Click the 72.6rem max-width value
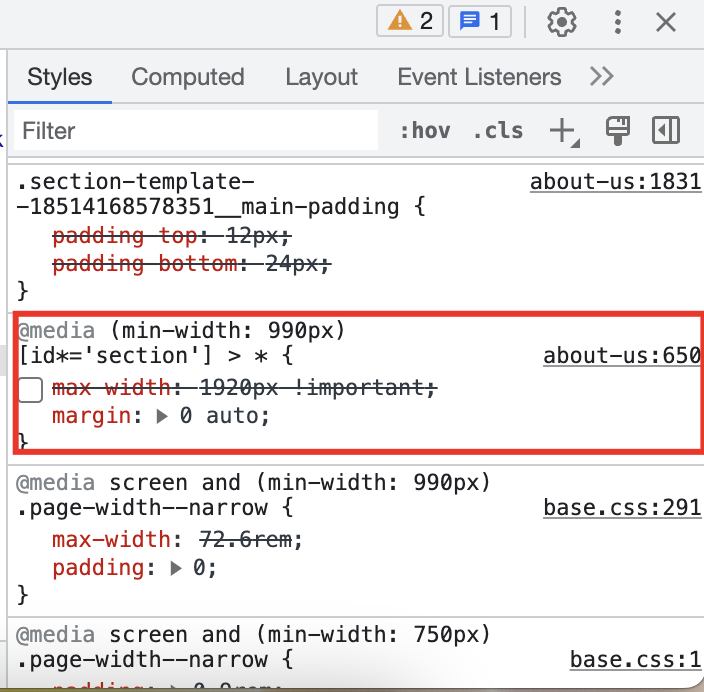Screen dimensions: 704x692 coord(245,539)
